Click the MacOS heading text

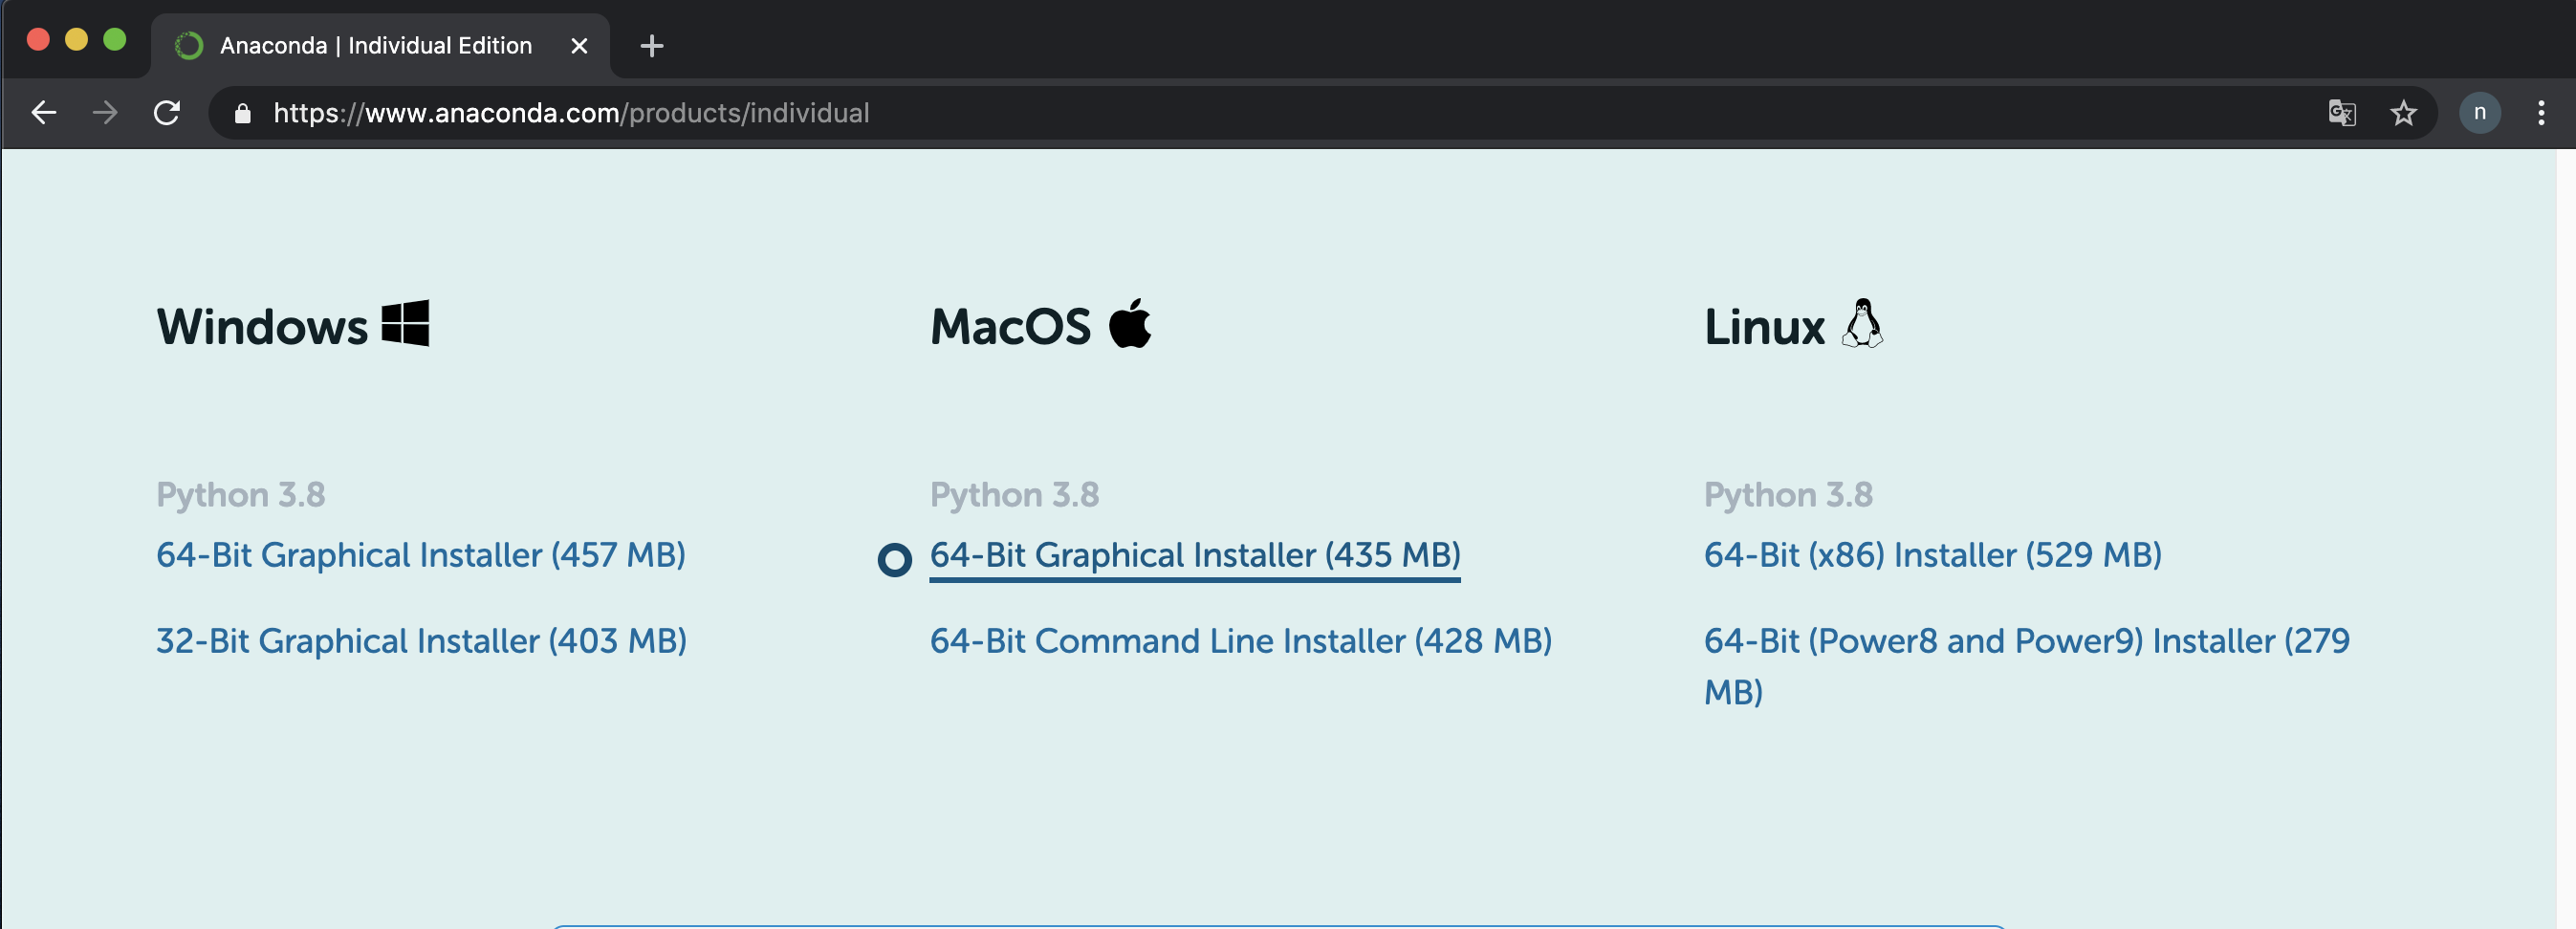(1010, 327)
